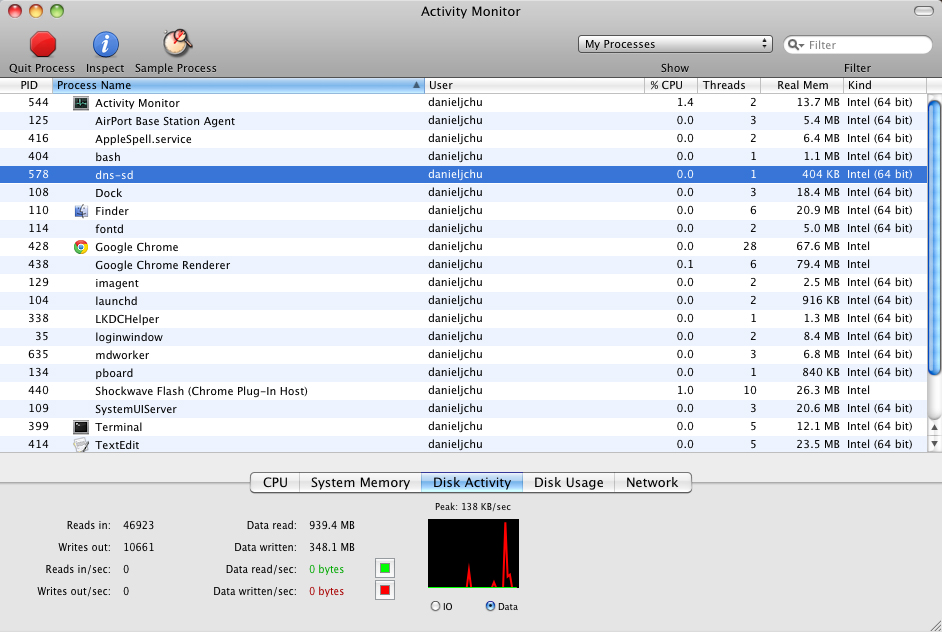Select the Disk Activity tab

click(x=472, y=482)
